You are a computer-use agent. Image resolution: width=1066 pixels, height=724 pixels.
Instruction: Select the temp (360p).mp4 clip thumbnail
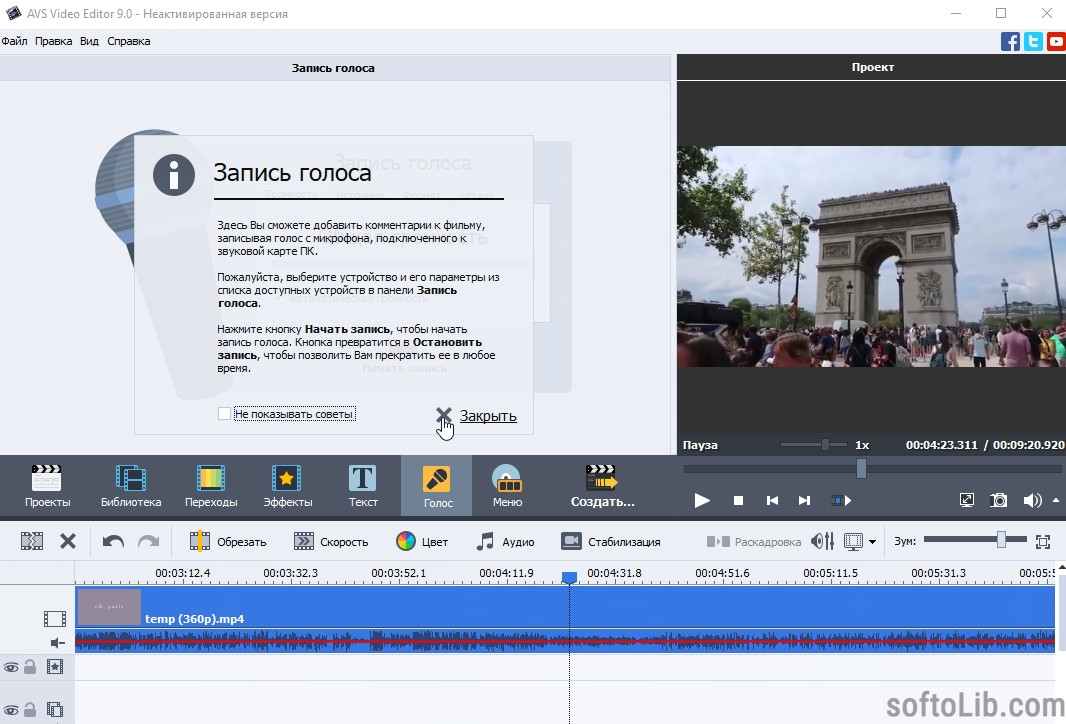(x=109, y=606)
